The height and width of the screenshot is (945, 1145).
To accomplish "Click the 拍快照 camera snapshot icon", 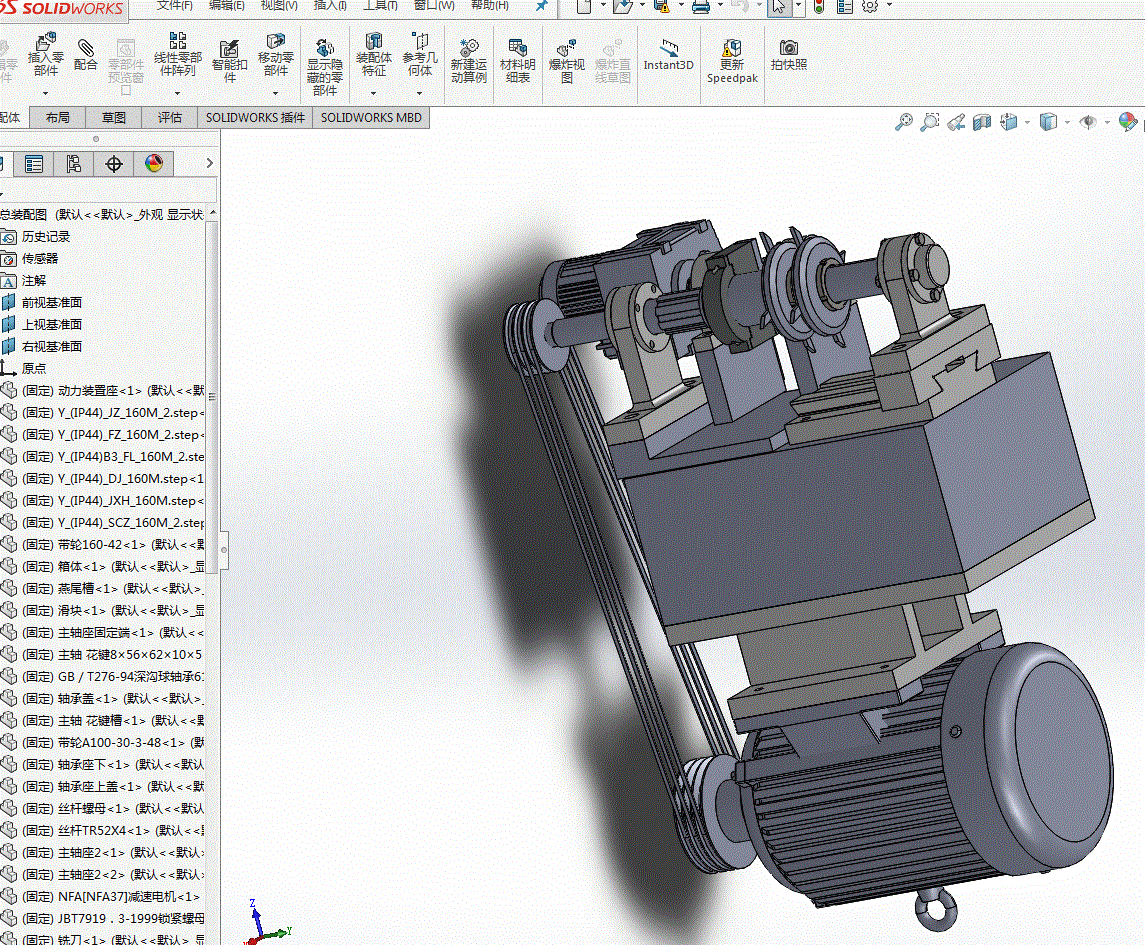I will (789, 48).
